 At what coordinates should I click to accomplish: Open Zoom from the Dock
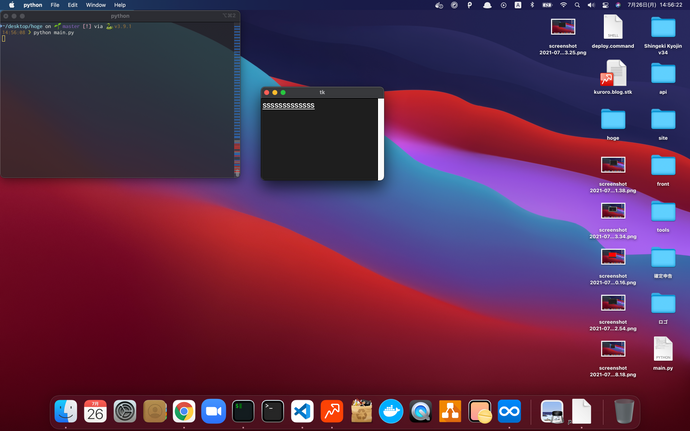coord(213,411)
